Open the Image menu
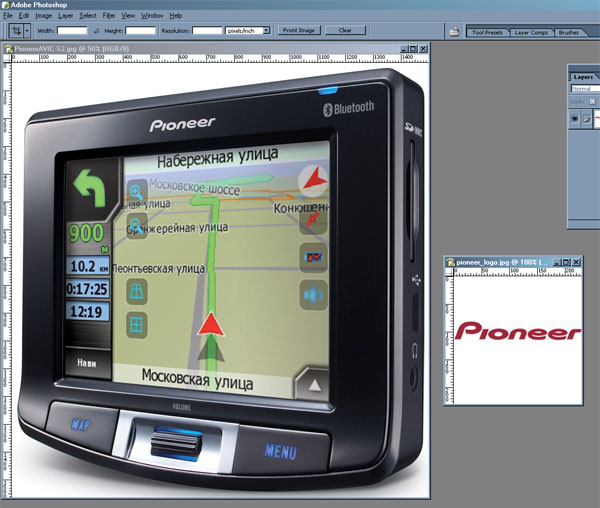The width and height of the screenshot is (600, 508). click(x=44, y=16)
